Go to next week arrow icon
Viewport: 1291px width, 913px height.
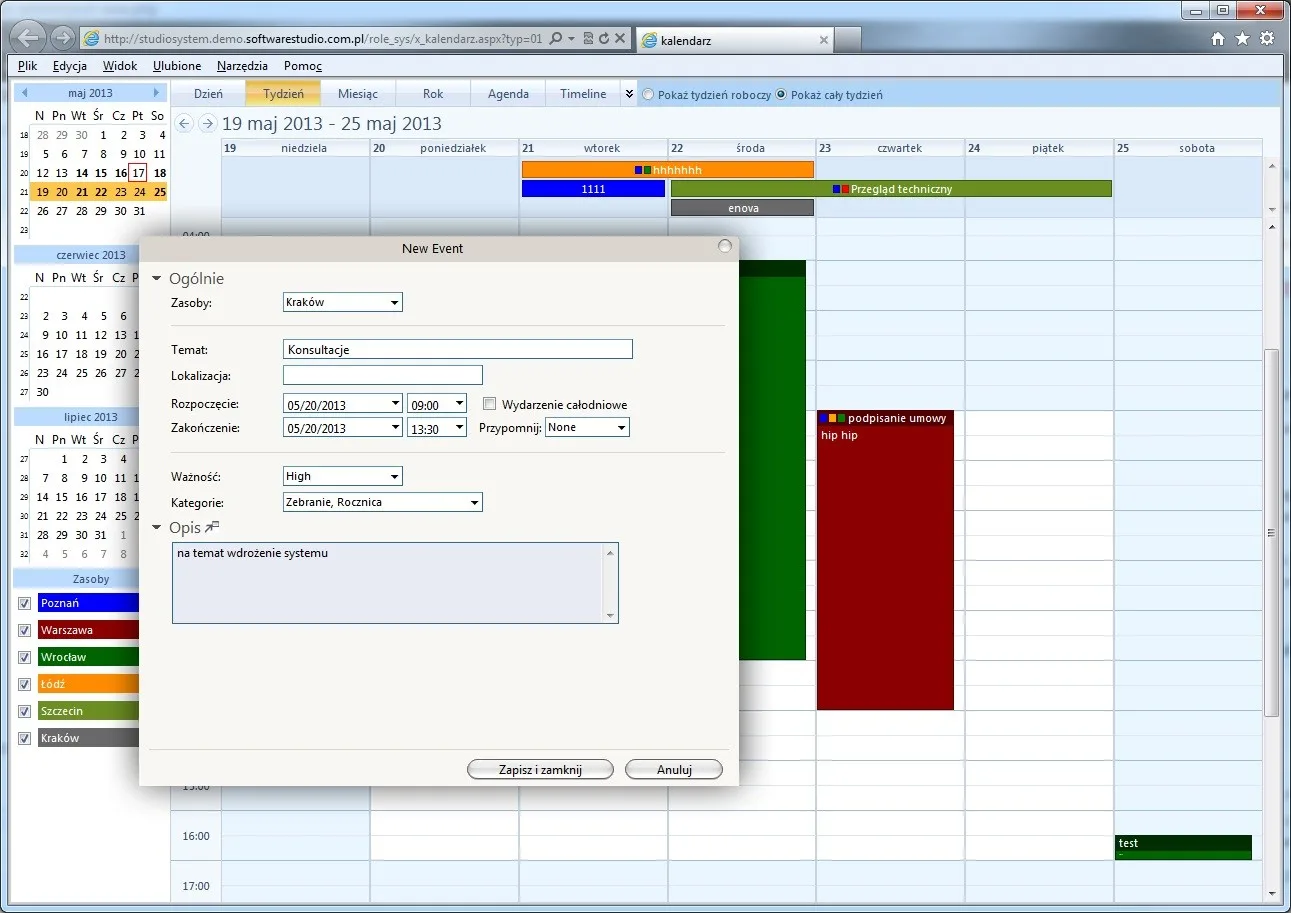(207, 123)
